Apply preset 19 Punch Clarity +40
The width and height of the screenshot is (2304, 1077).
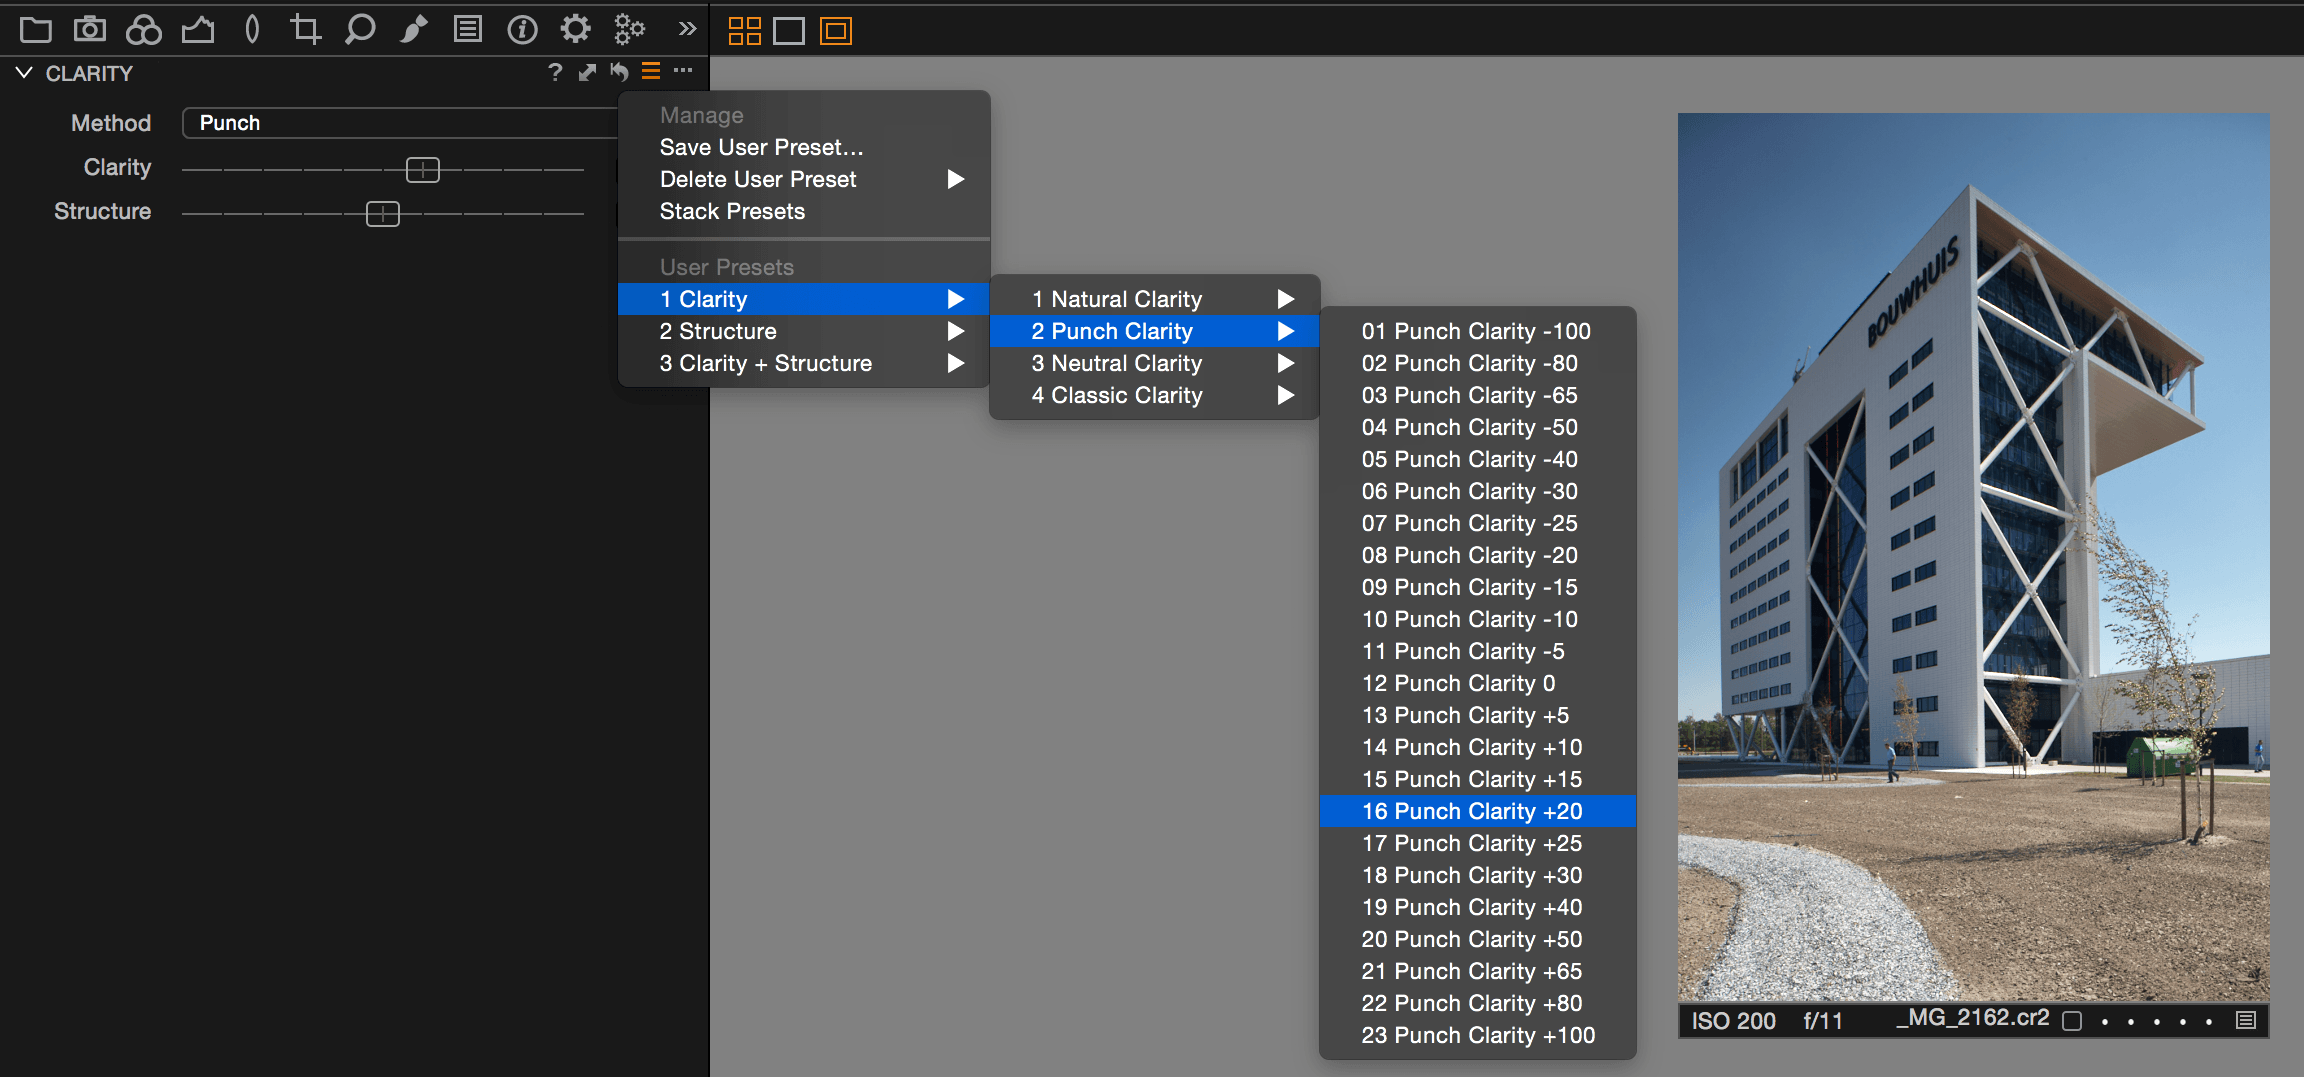tap(1478, 907)
